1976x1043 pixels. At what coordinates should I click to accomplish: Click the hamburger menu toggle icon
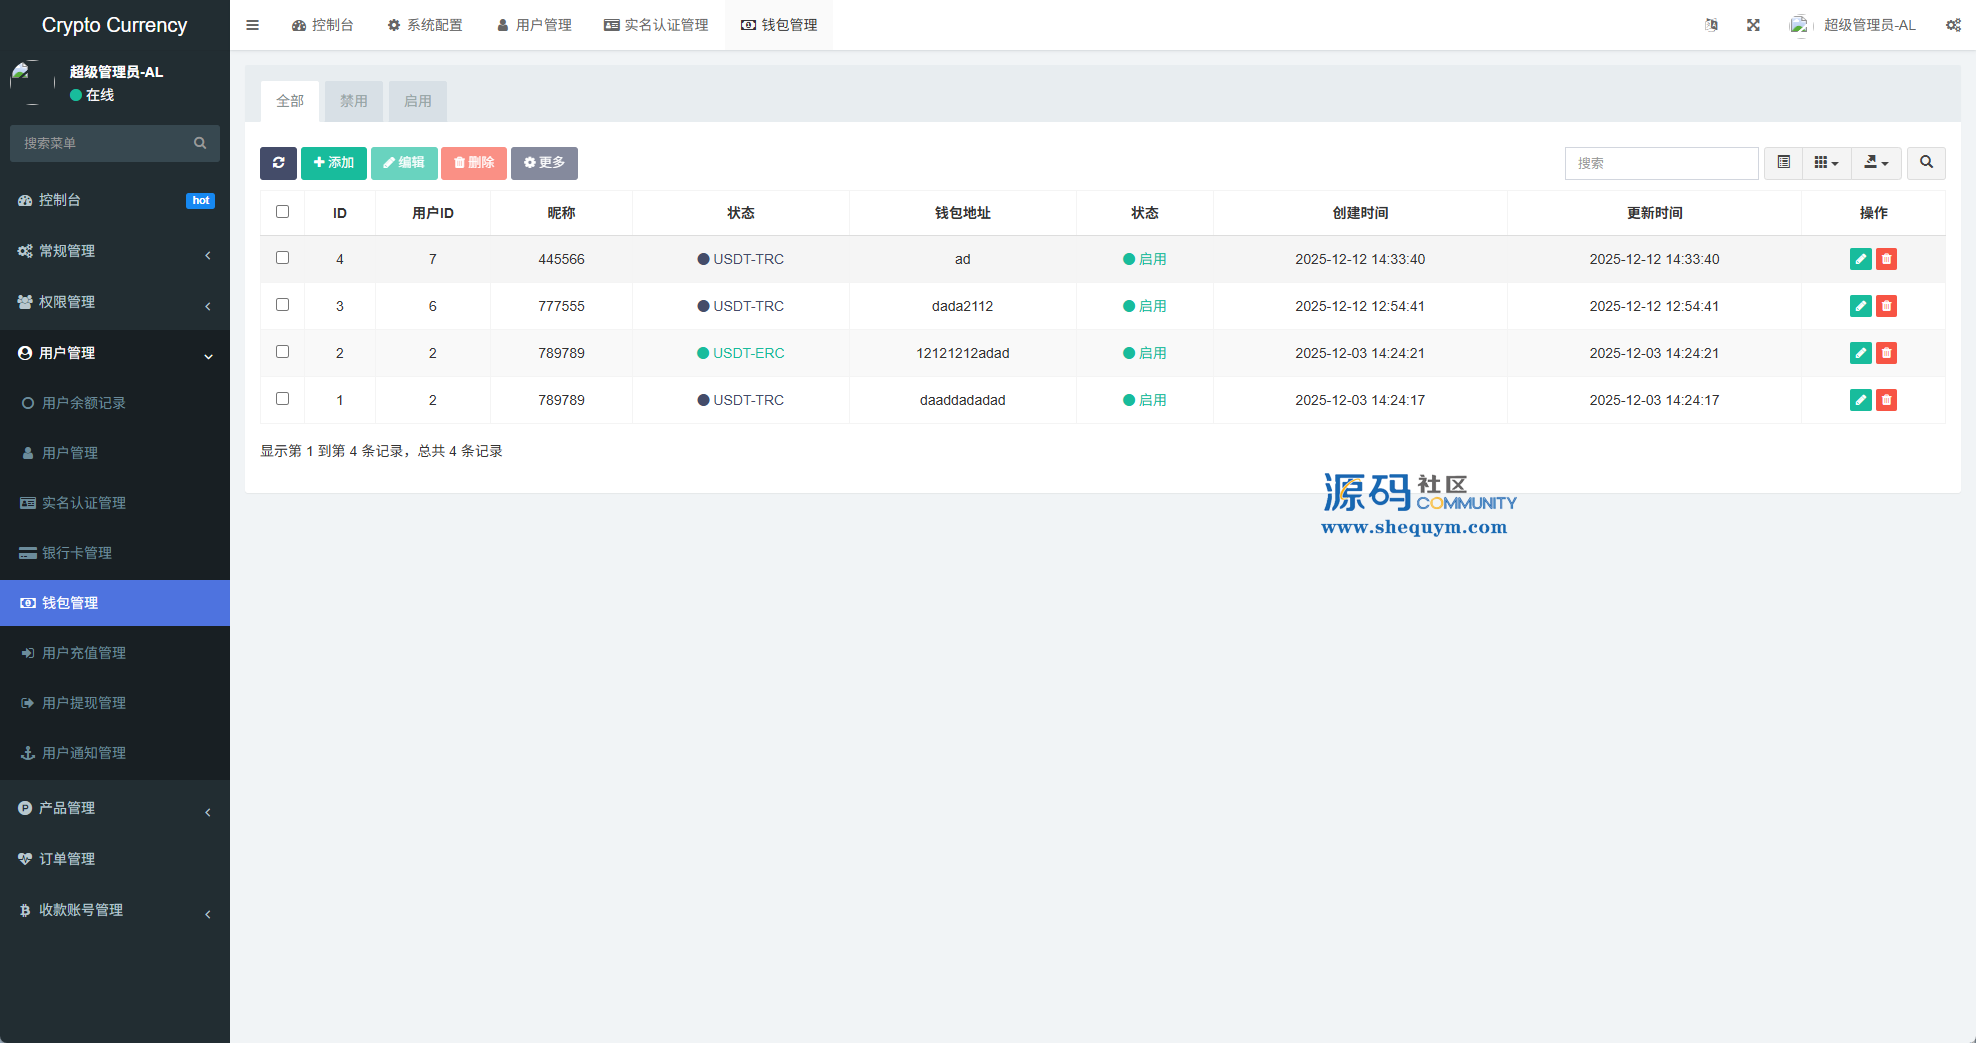point(253,25)
